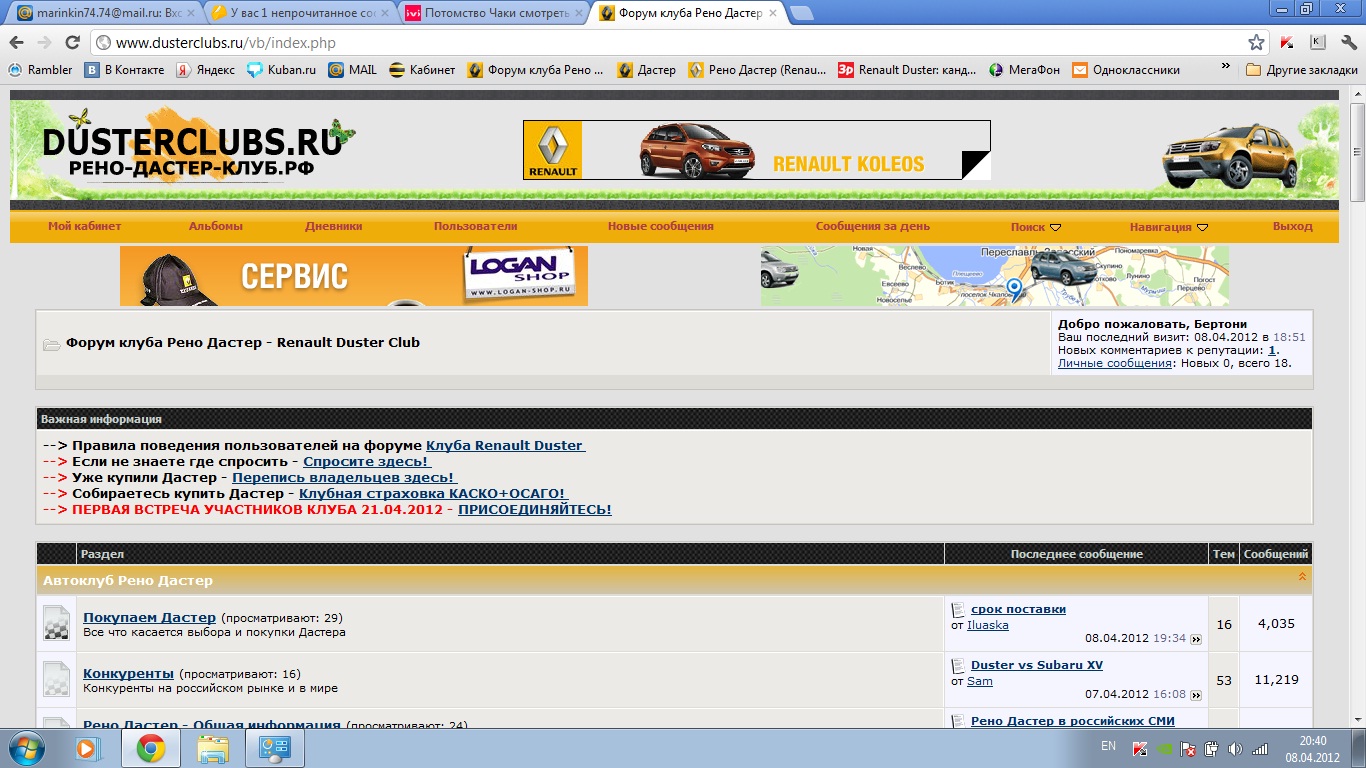Click the Renault Koleos banner ad

pos(757,150)
